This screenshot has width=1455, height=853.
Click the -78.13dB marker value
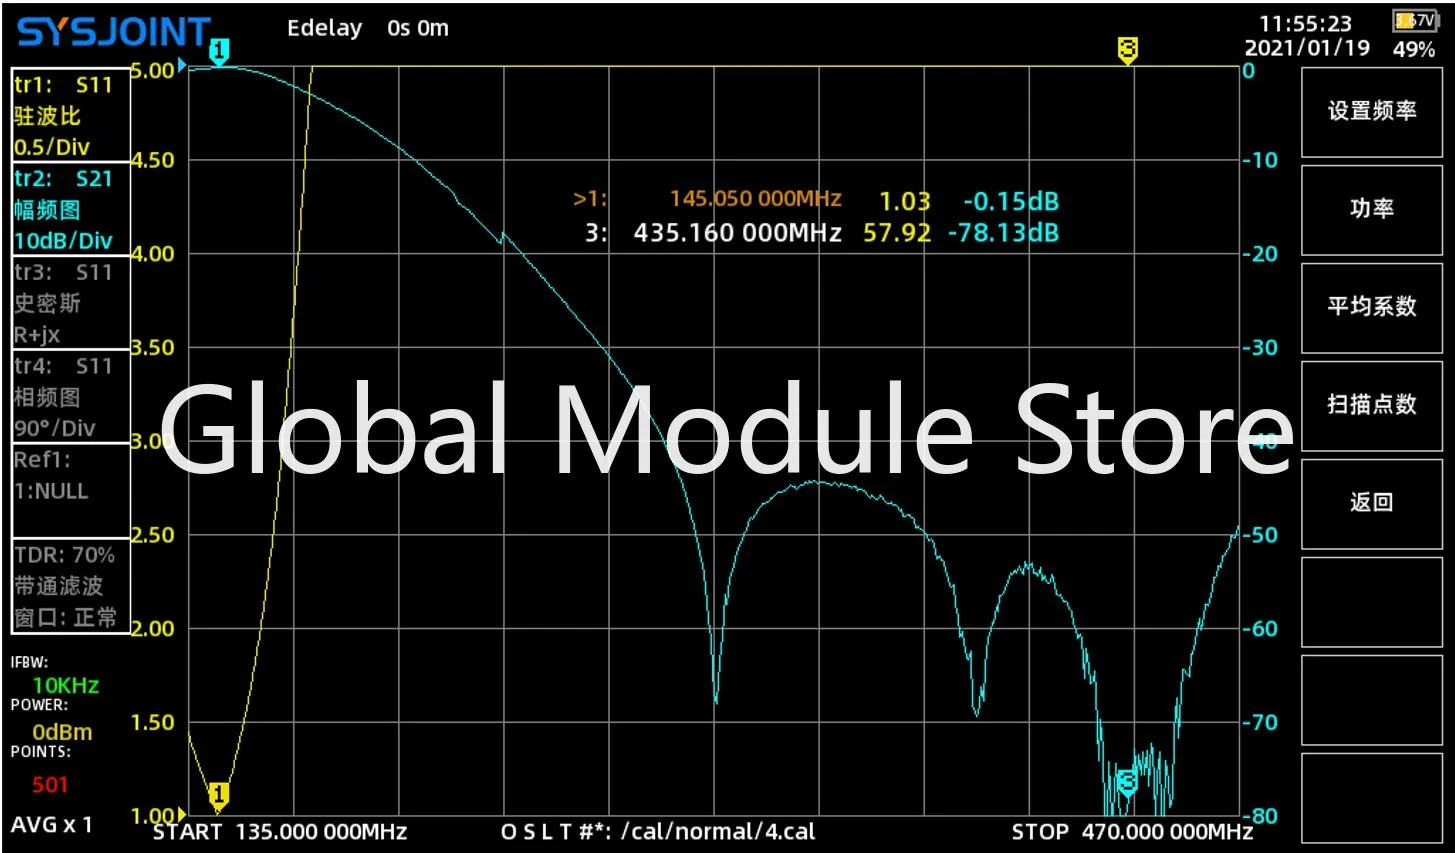click(x=1003, y=233)
